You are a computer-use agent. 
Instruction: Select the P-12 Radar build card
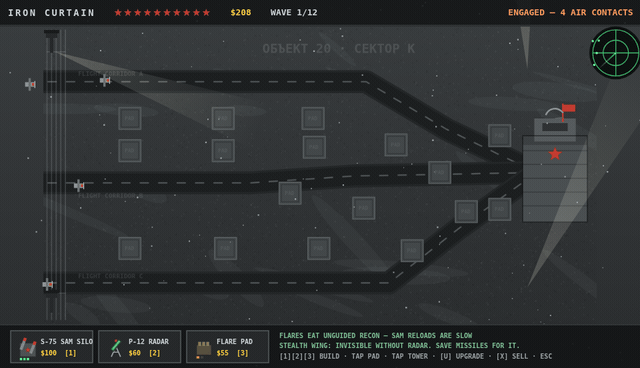[140, 346]
